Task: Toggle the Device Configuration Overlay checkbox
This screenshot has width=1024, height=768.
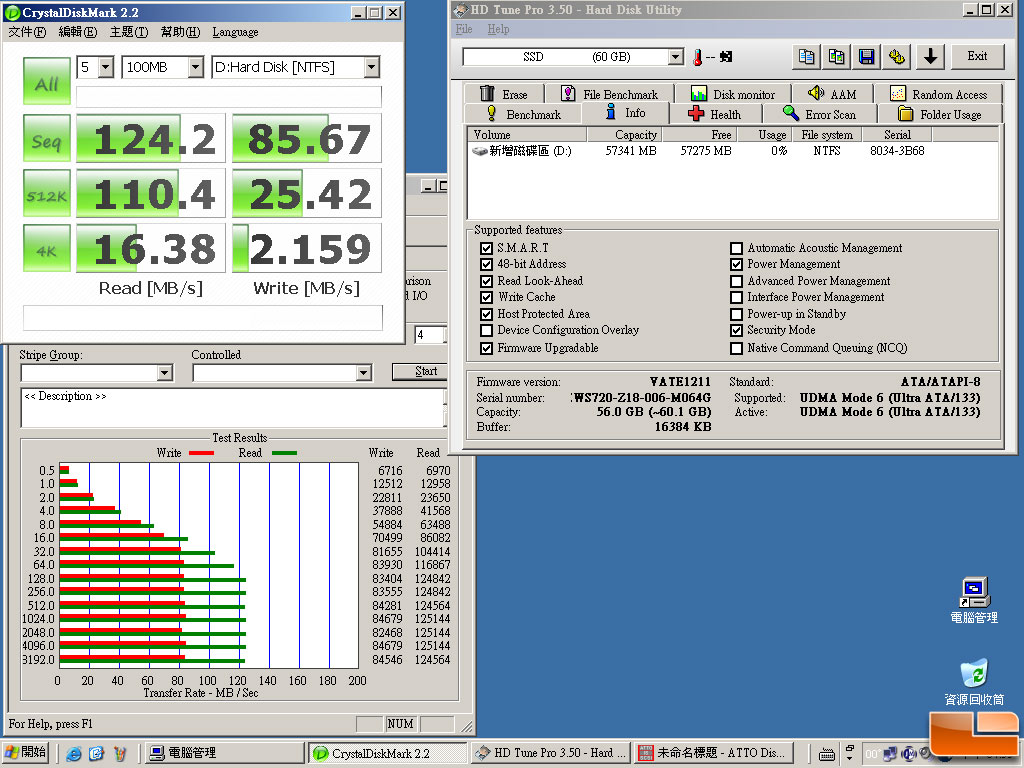Action: (x=486, y=330)
